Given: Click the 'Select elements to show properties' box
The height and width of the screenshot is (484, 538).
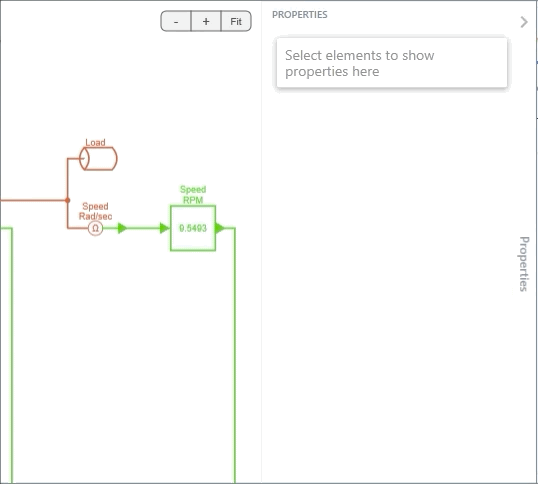Looking at the screenshot, I should [392, 63].
